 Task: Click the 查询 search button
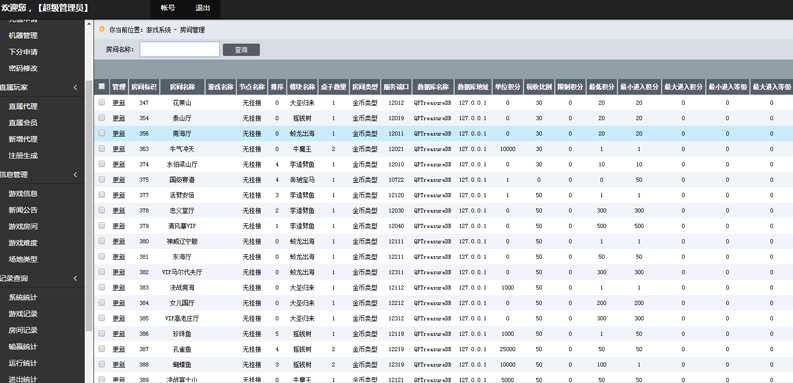click(241, 50)
